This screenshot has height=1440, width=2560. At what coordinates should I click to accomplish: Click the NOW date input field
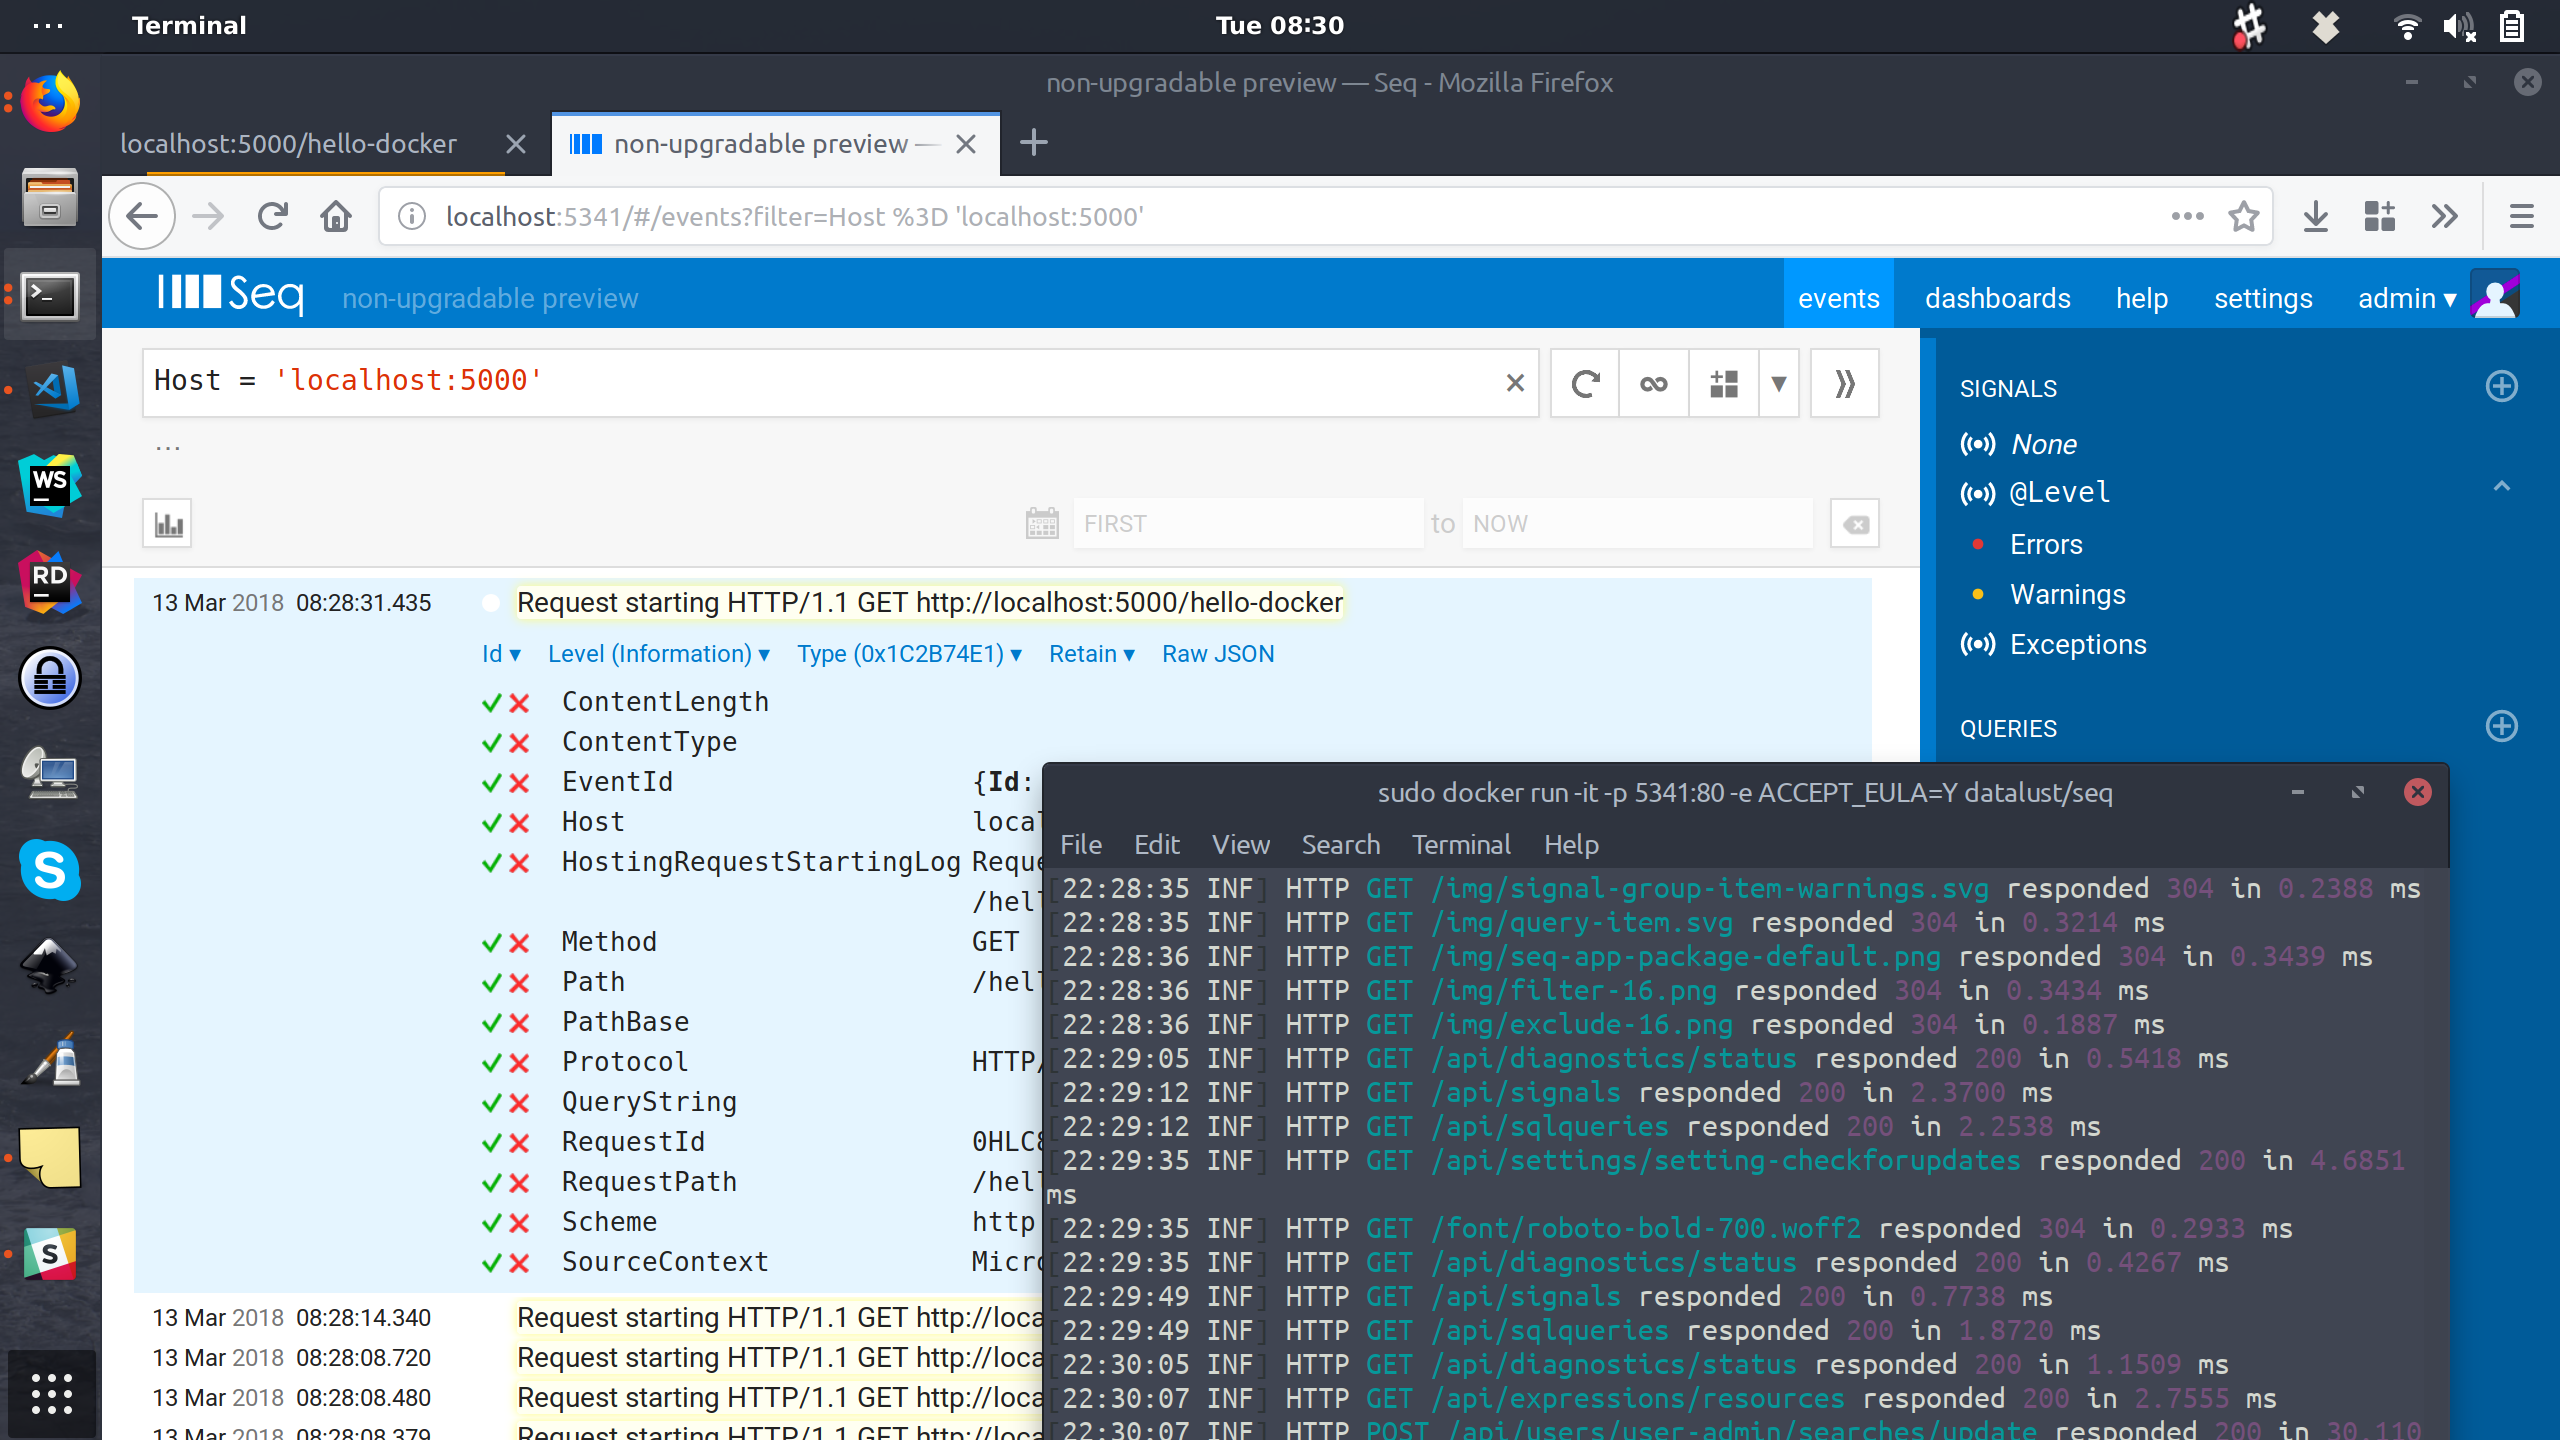pyautogui.click(x=1636, y=523)
